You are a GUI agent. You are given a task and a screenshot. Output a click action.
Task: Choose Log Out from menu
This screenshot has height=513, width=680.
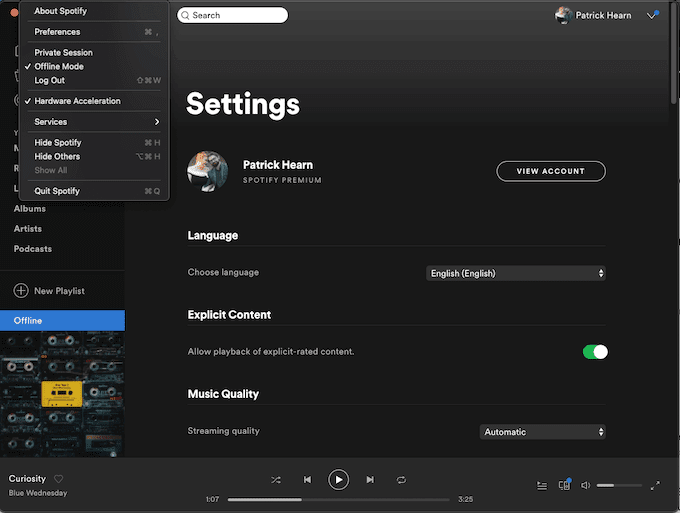tap(94, 80)
